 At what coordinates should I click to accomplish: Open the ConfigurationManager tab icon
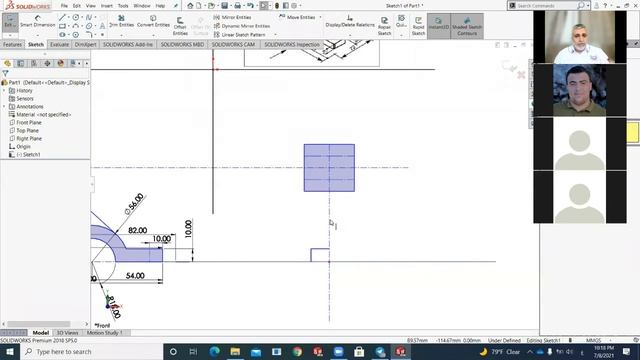pos(34,63)
